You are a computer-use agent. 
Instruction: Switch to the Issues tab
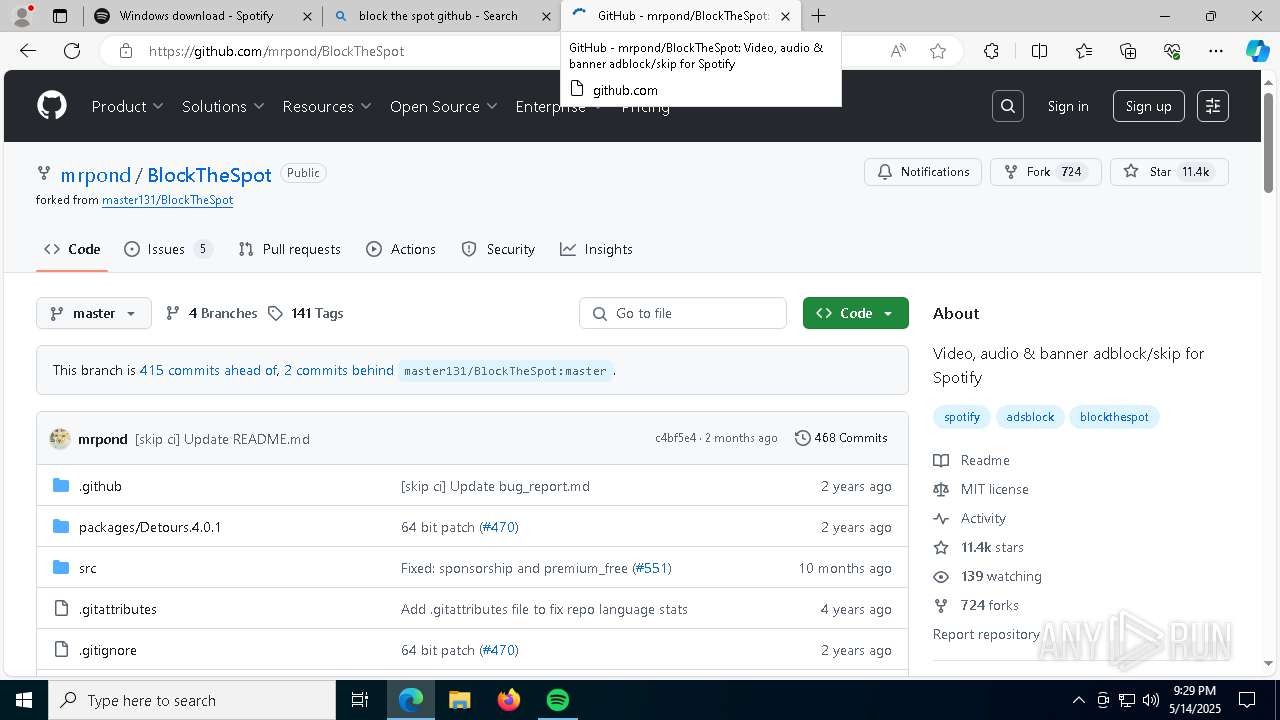point(168,249)
